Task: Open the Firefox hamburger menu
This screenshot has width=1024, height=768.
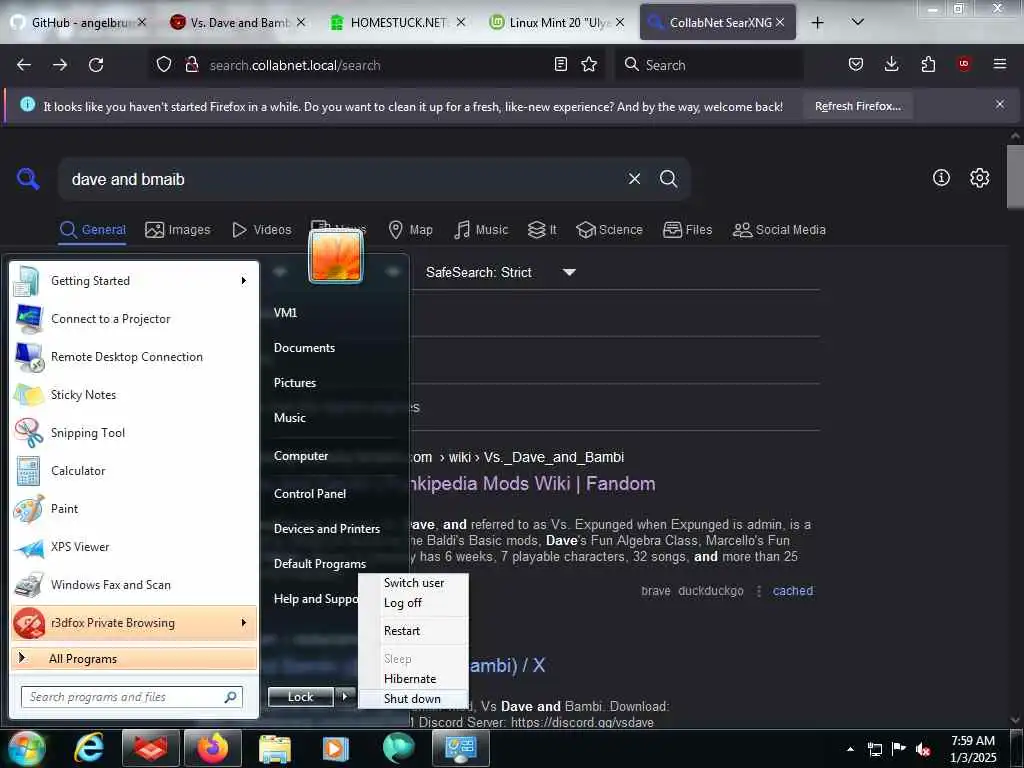Action: 1000,64
